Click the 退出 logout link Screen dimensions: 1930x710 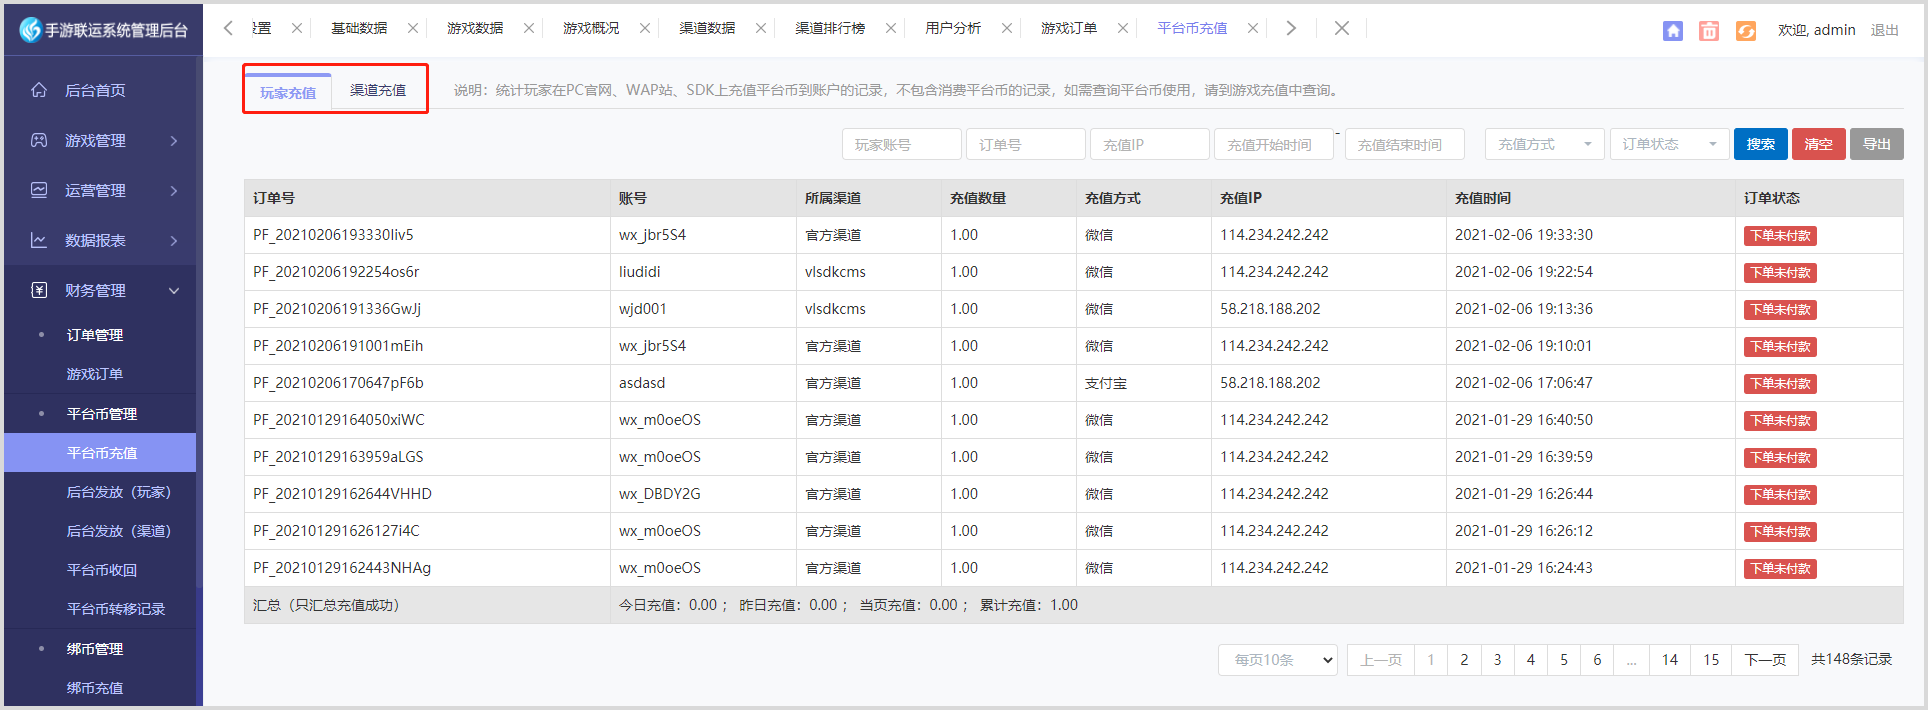pos(1885,30)
